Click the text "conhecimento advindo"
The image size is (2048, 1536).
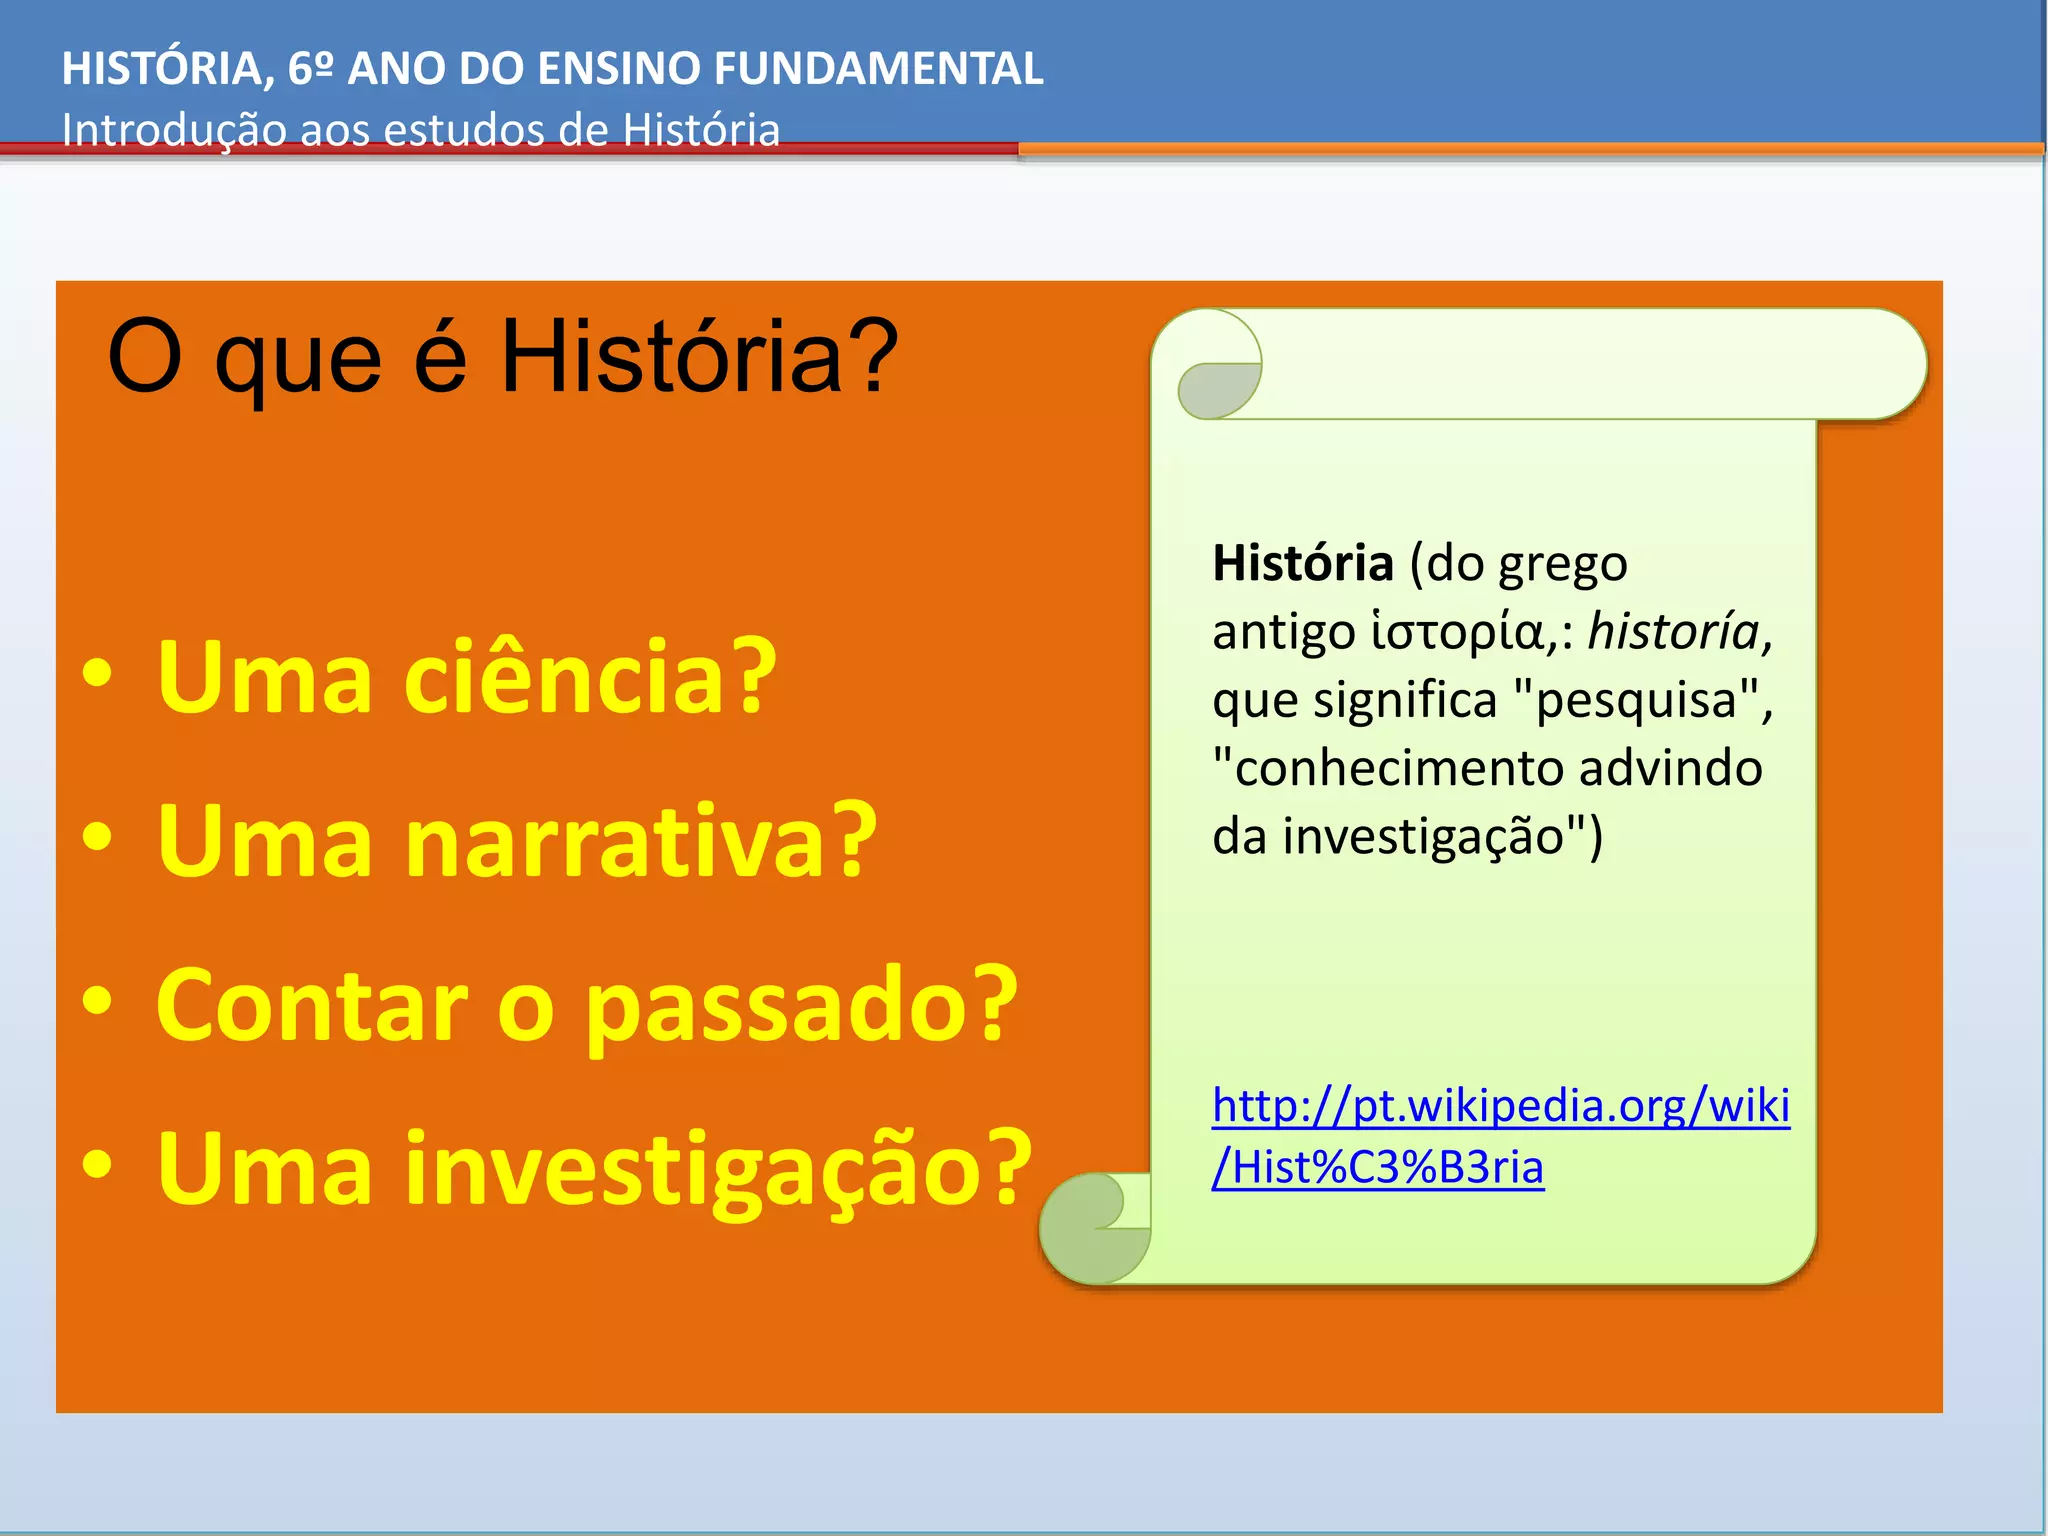[x=1487, y=768]
